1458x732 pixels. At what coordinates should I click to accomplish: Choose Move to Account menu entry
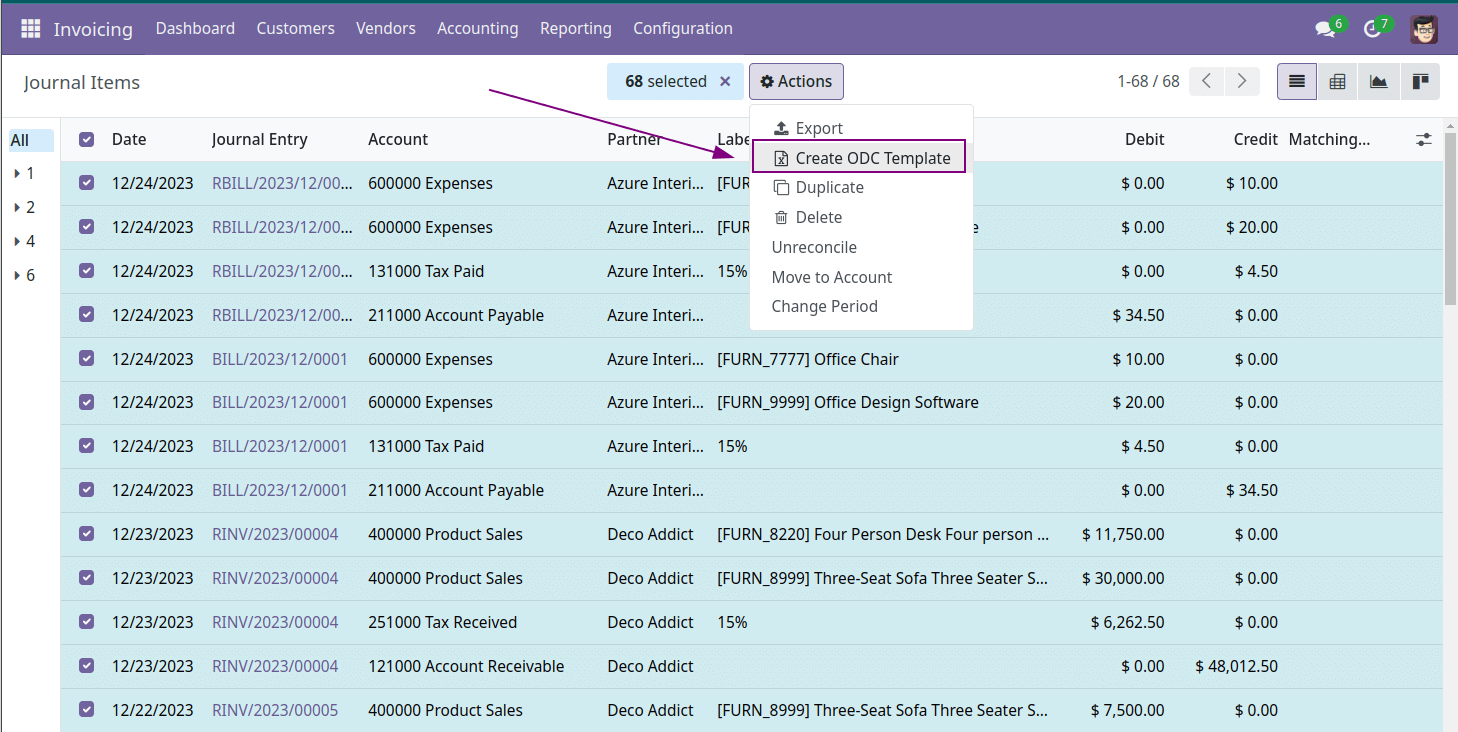tap(831, 277)
